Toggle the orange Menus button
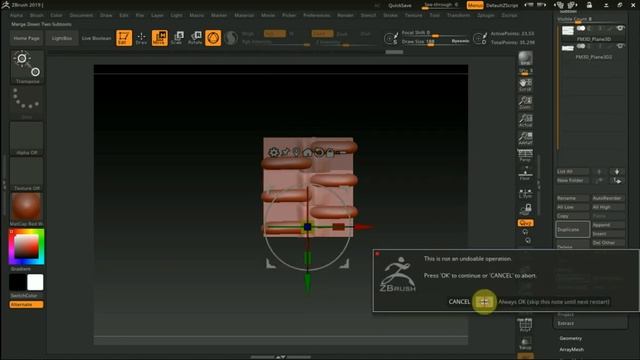The image size is (640, 360). 475,5
